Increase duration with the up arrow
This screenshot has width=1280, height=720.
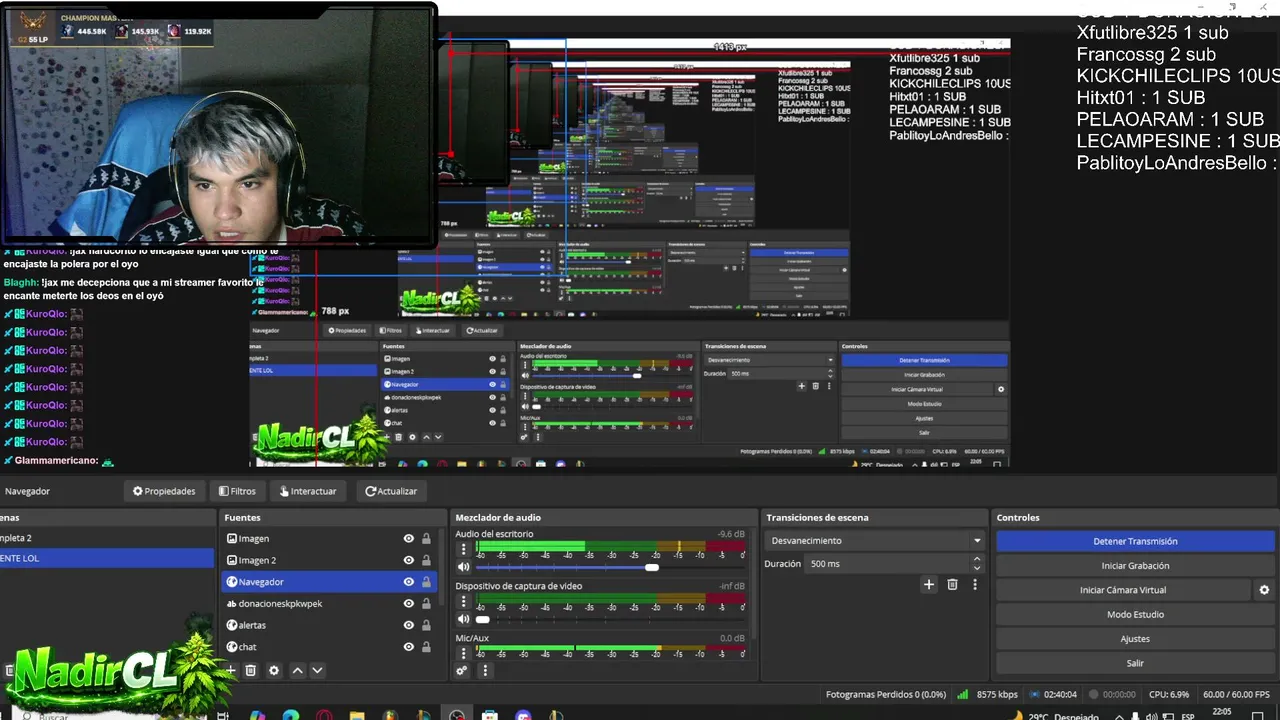click(977, 559)
